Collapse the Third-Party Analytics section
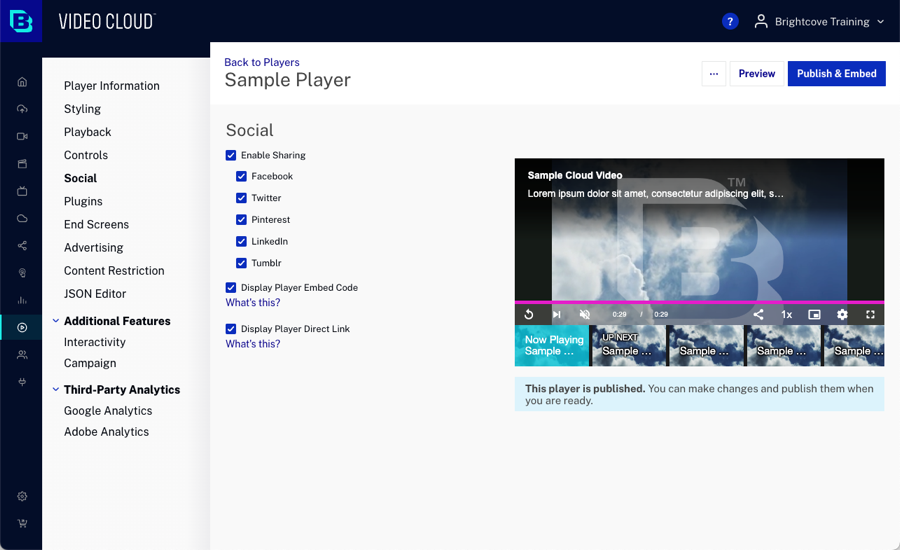The image size is (900, 550). click(56, 390)
